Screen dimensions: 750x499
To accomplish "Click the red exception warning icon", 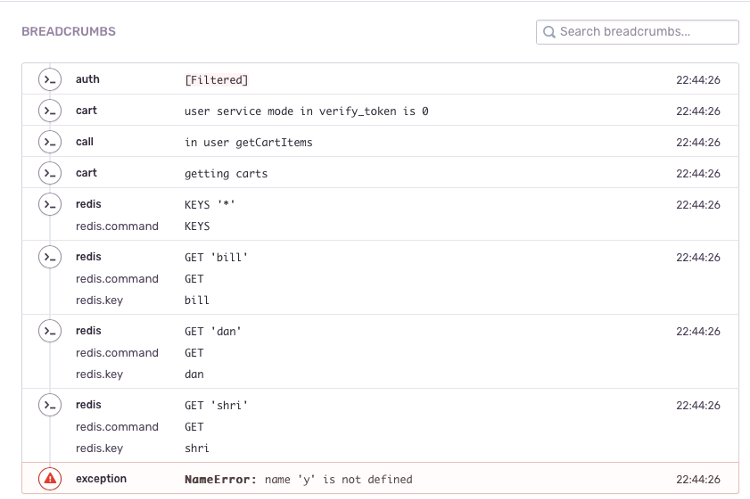I will point(49,479).
